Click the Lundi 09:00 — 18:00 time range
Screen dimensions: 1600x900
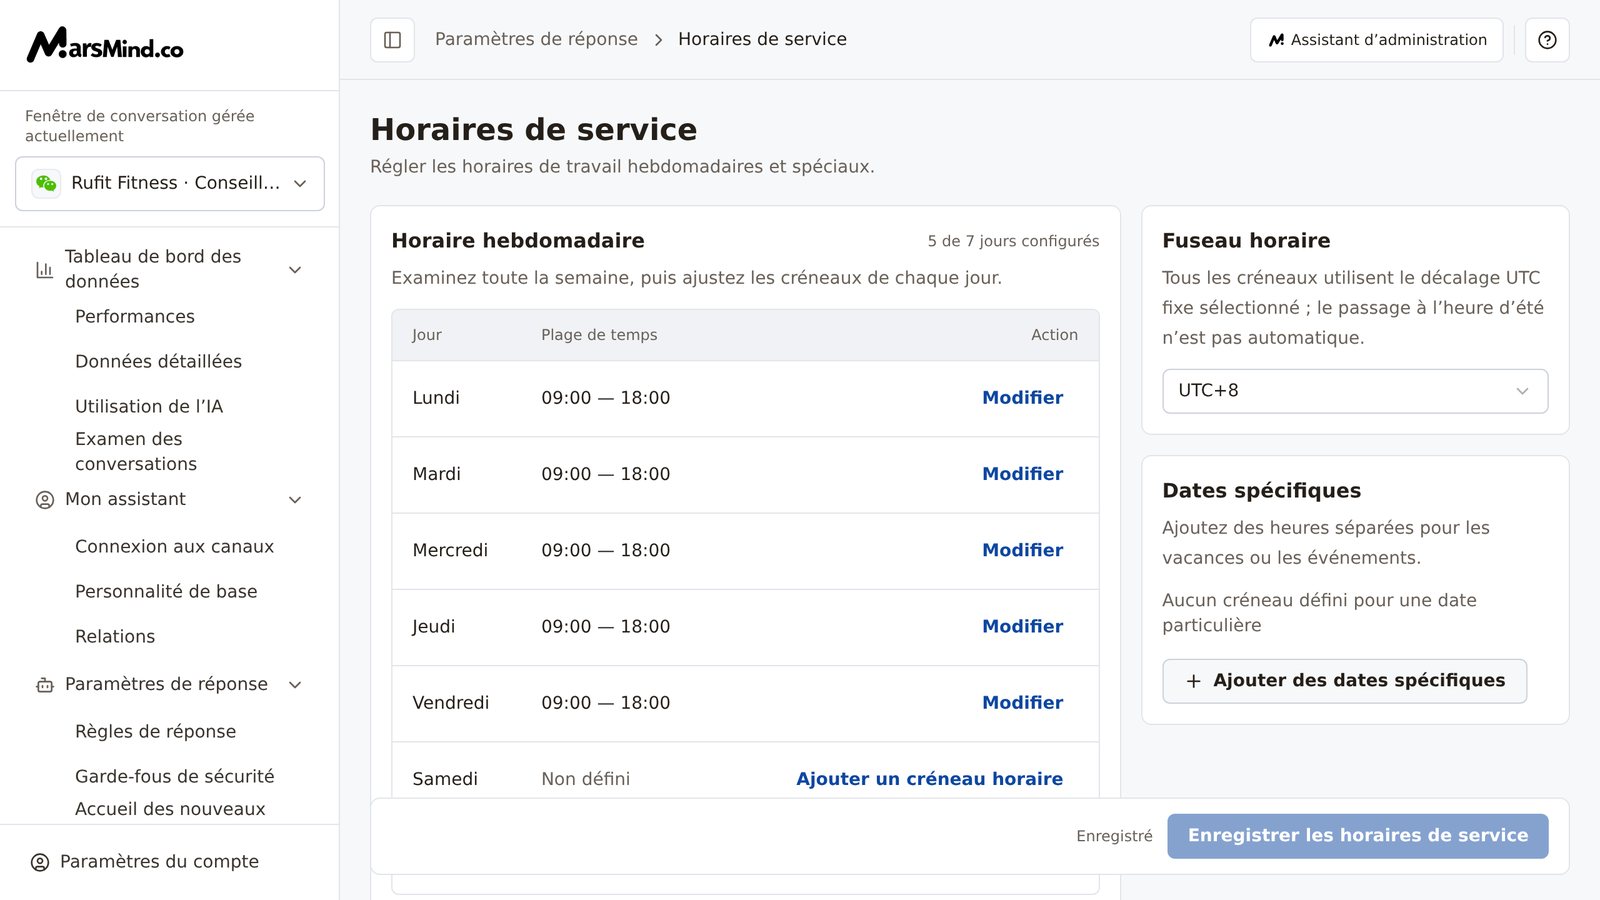(x=606, y=398)
